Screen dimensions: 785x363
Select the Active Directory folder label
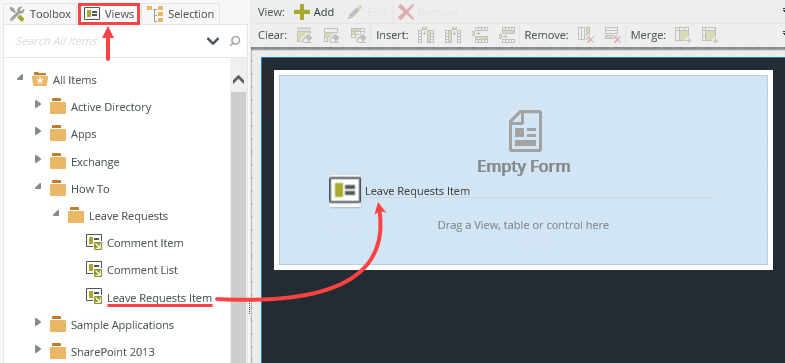[111, 107]
